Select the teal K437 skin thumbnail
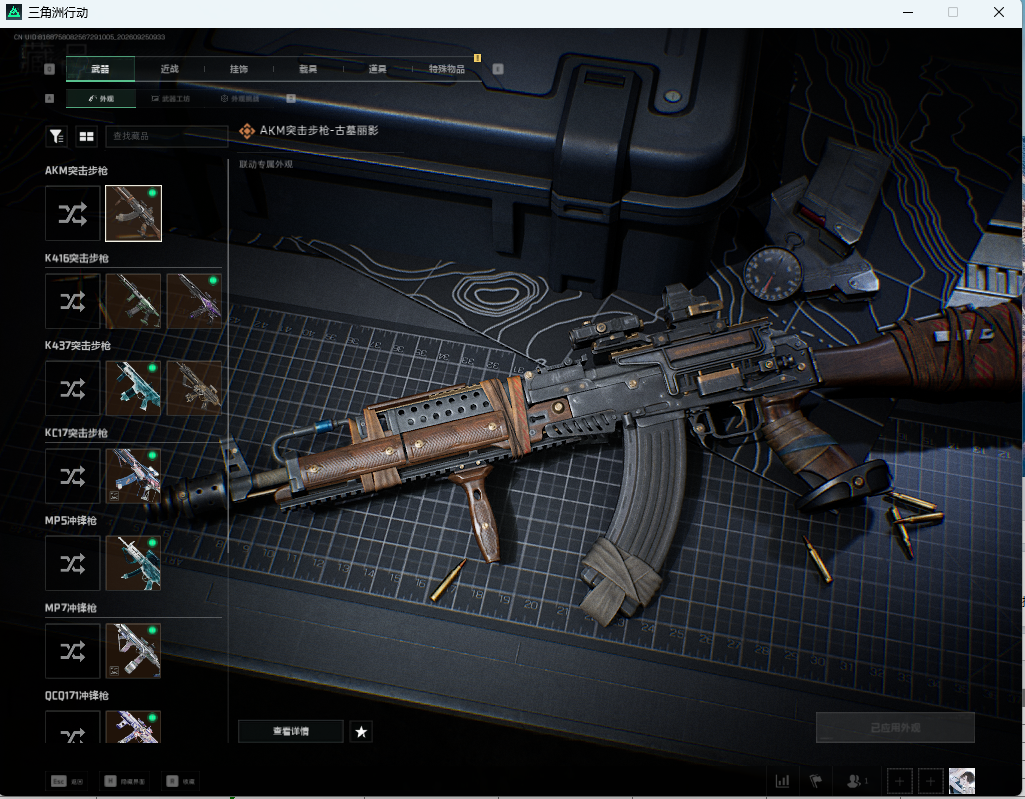1025x799 pixels. [133, 388]
